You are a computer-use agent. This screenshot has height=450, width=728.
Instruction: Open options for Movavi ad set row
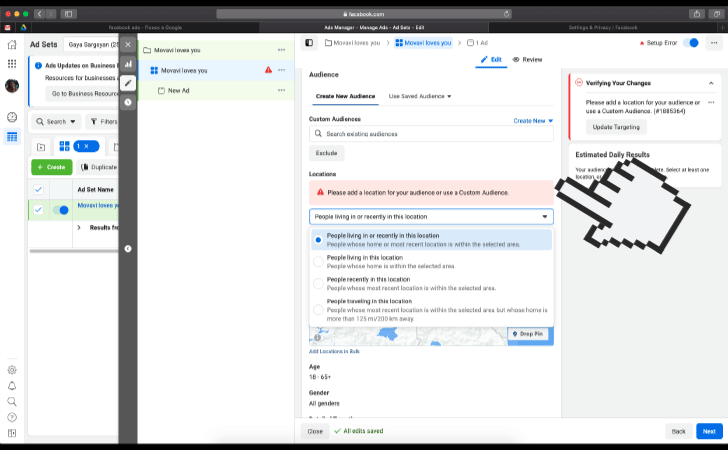click(281, 70)
